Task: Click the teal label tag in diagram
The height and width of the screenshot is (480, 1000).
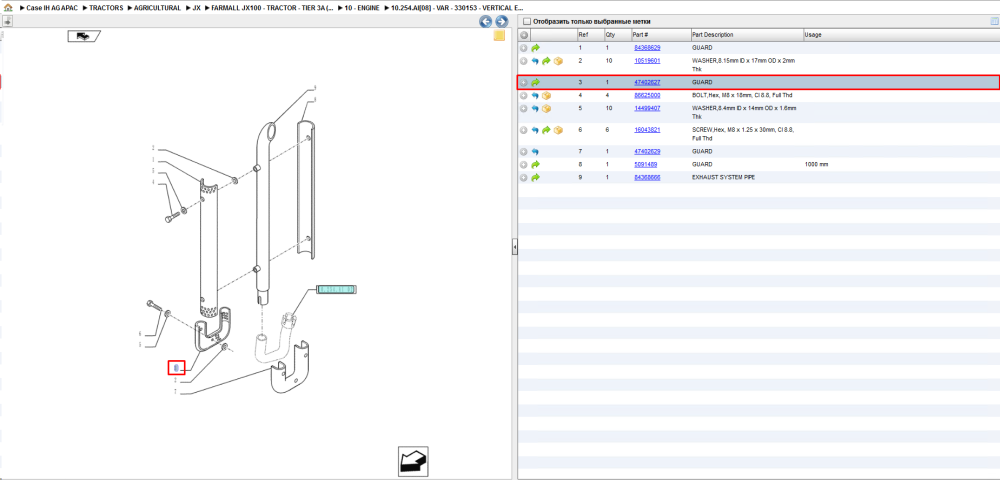Action: click(337, 289)
